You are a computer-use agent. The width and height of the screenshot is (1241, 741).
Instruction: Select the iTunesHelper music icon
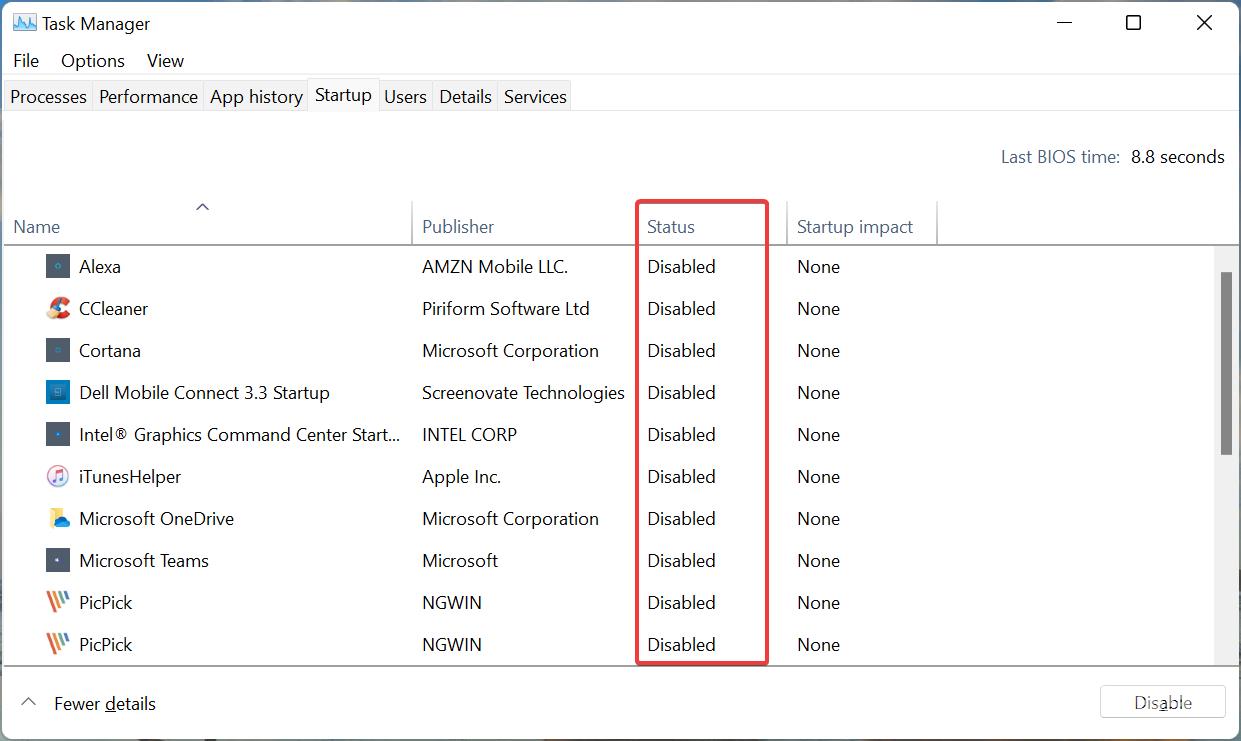tap(58, 477)
